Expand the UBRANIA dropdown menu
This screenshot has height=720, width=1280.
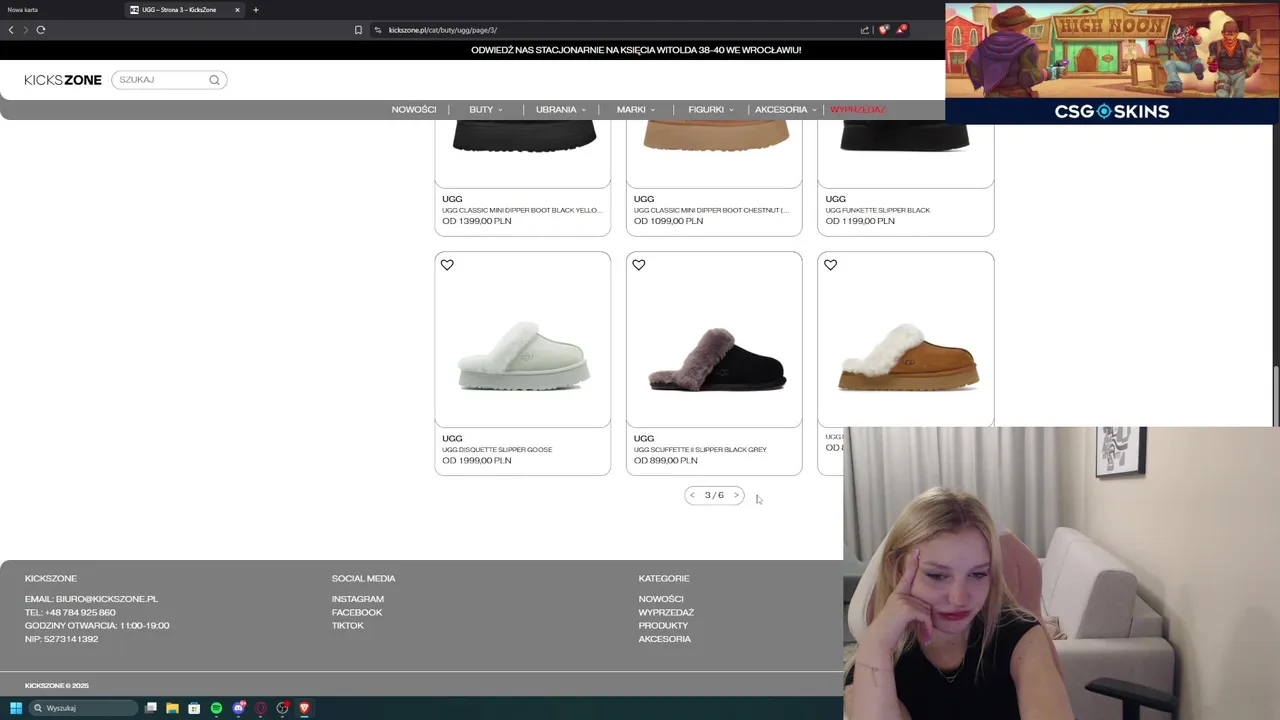[561, 110]
